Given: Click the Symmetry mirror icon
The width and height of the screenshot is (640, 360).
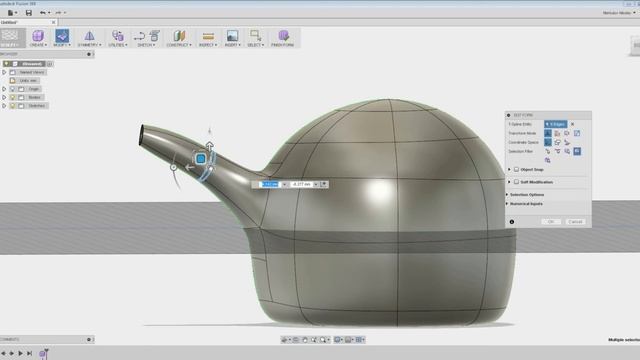Looking at the screenshot, I should 89,36.
